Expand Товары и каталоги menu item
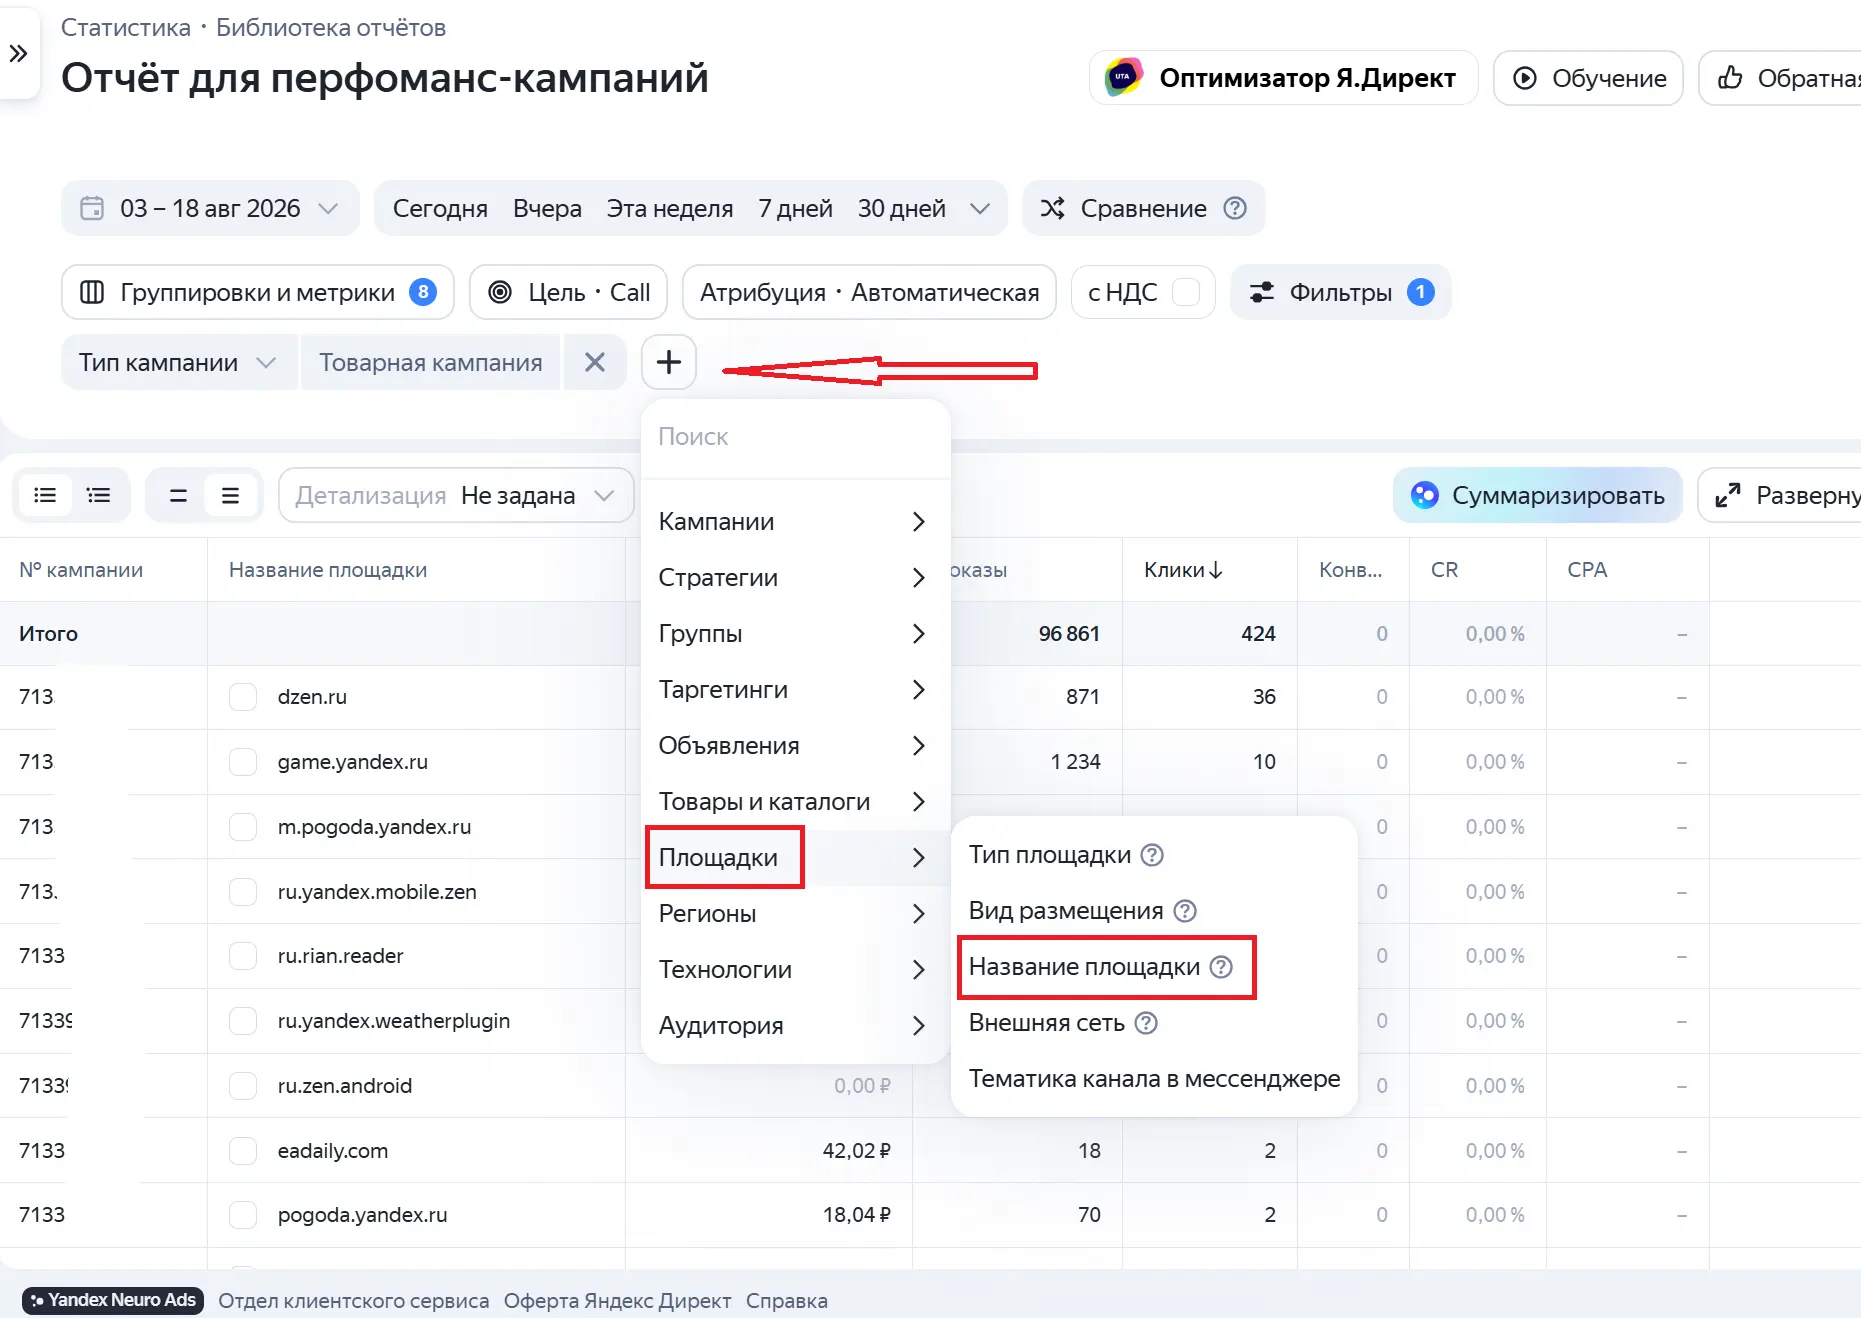Viewport: 1861px width, 1318px height. tap(794, 801)
